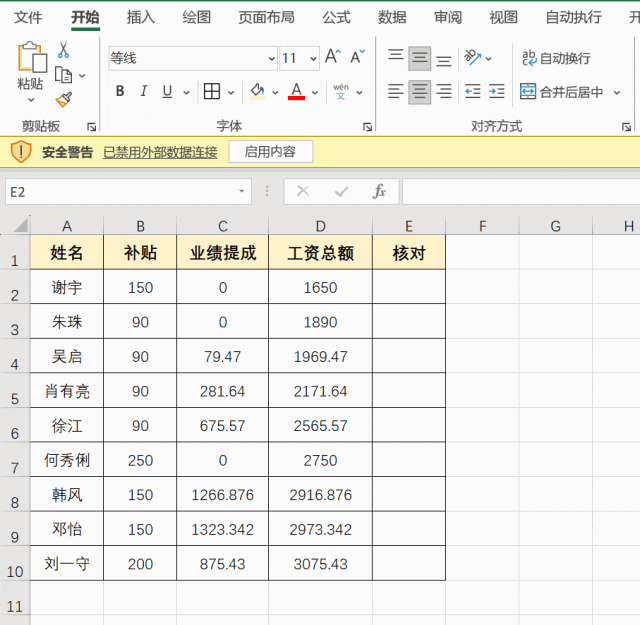This screenshot has width=640, height=625.
Task: Click the Borders grid icon
Action: (x=212, y=92)
